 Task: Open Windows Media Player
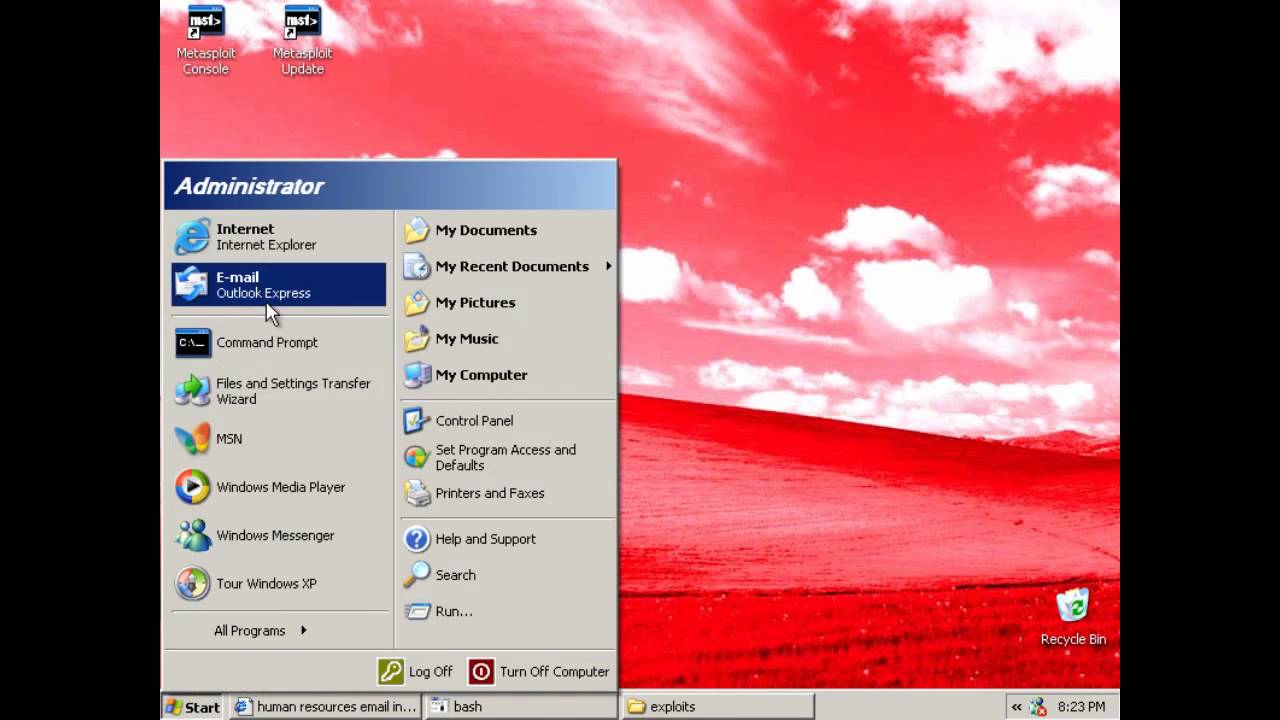(x=279, y=487)
